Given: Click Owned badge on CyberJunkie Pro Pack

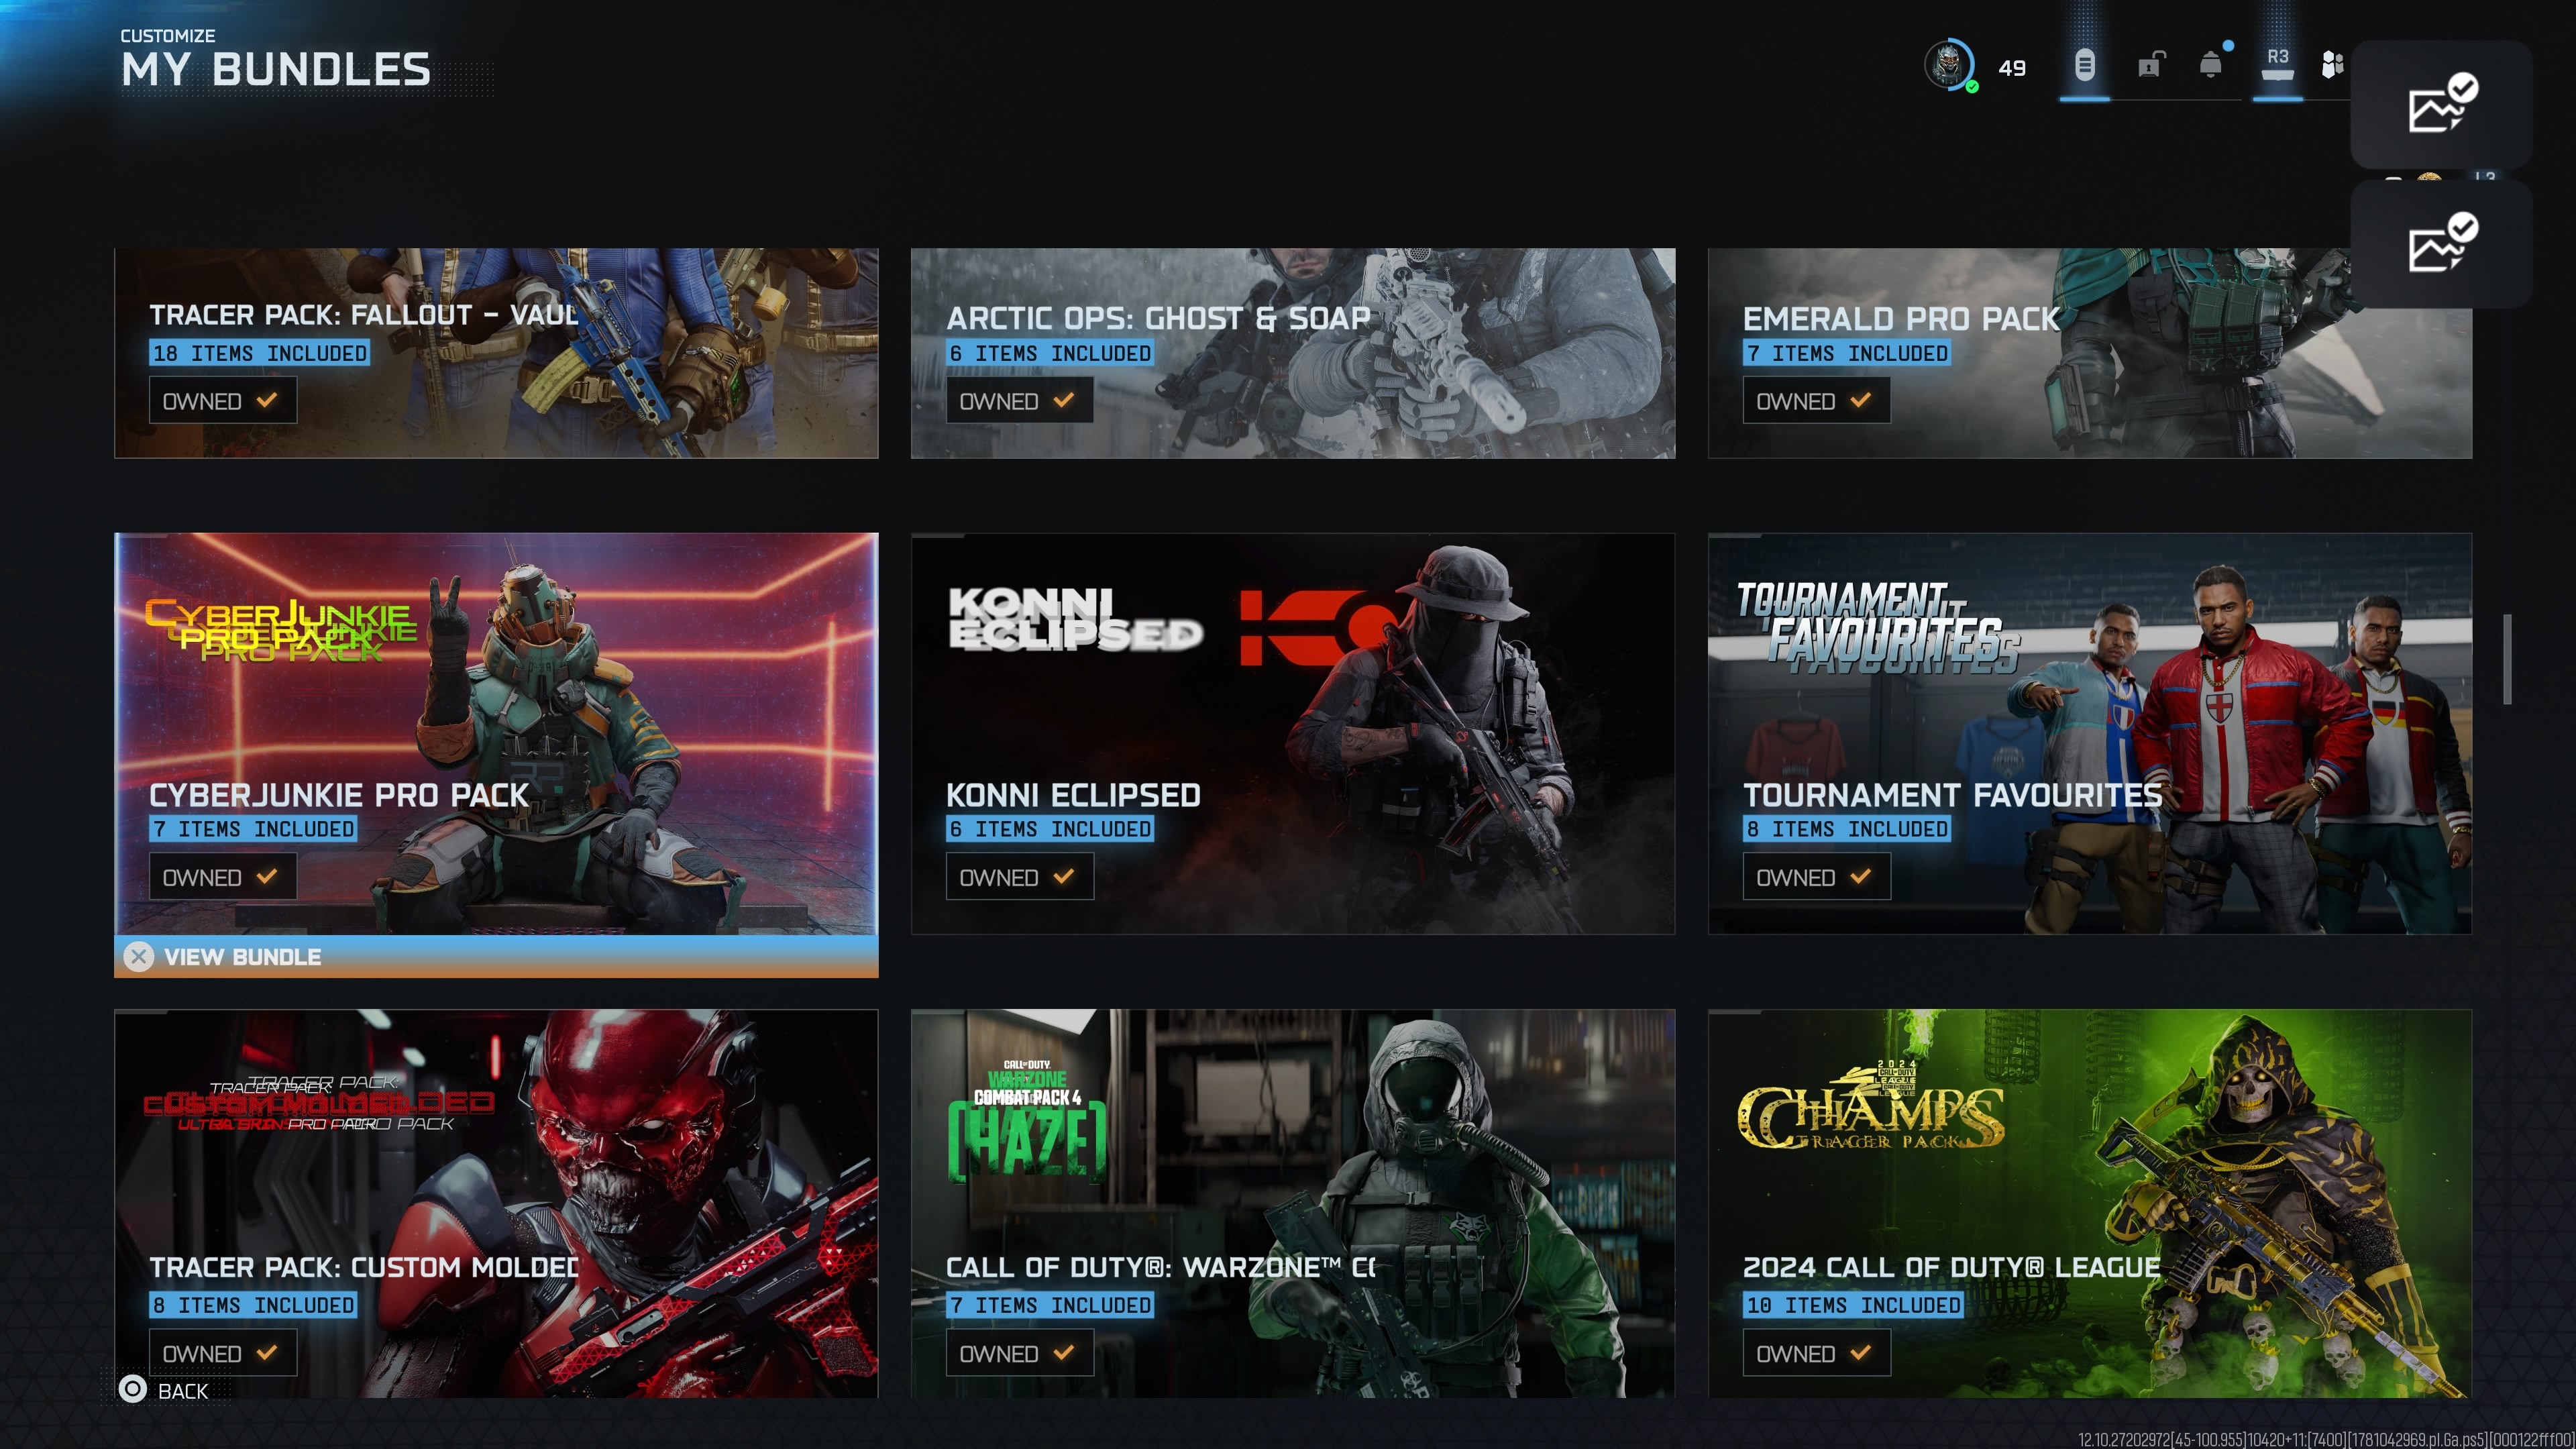Looking at the screenshot, I should 222,877.
